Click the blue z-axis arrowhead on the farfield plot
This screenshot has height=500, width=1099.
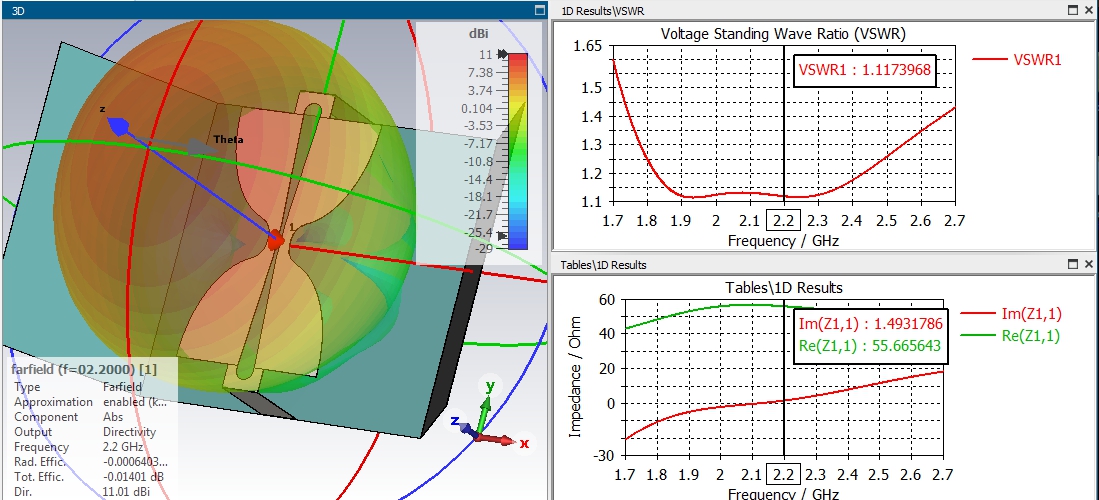118,126
